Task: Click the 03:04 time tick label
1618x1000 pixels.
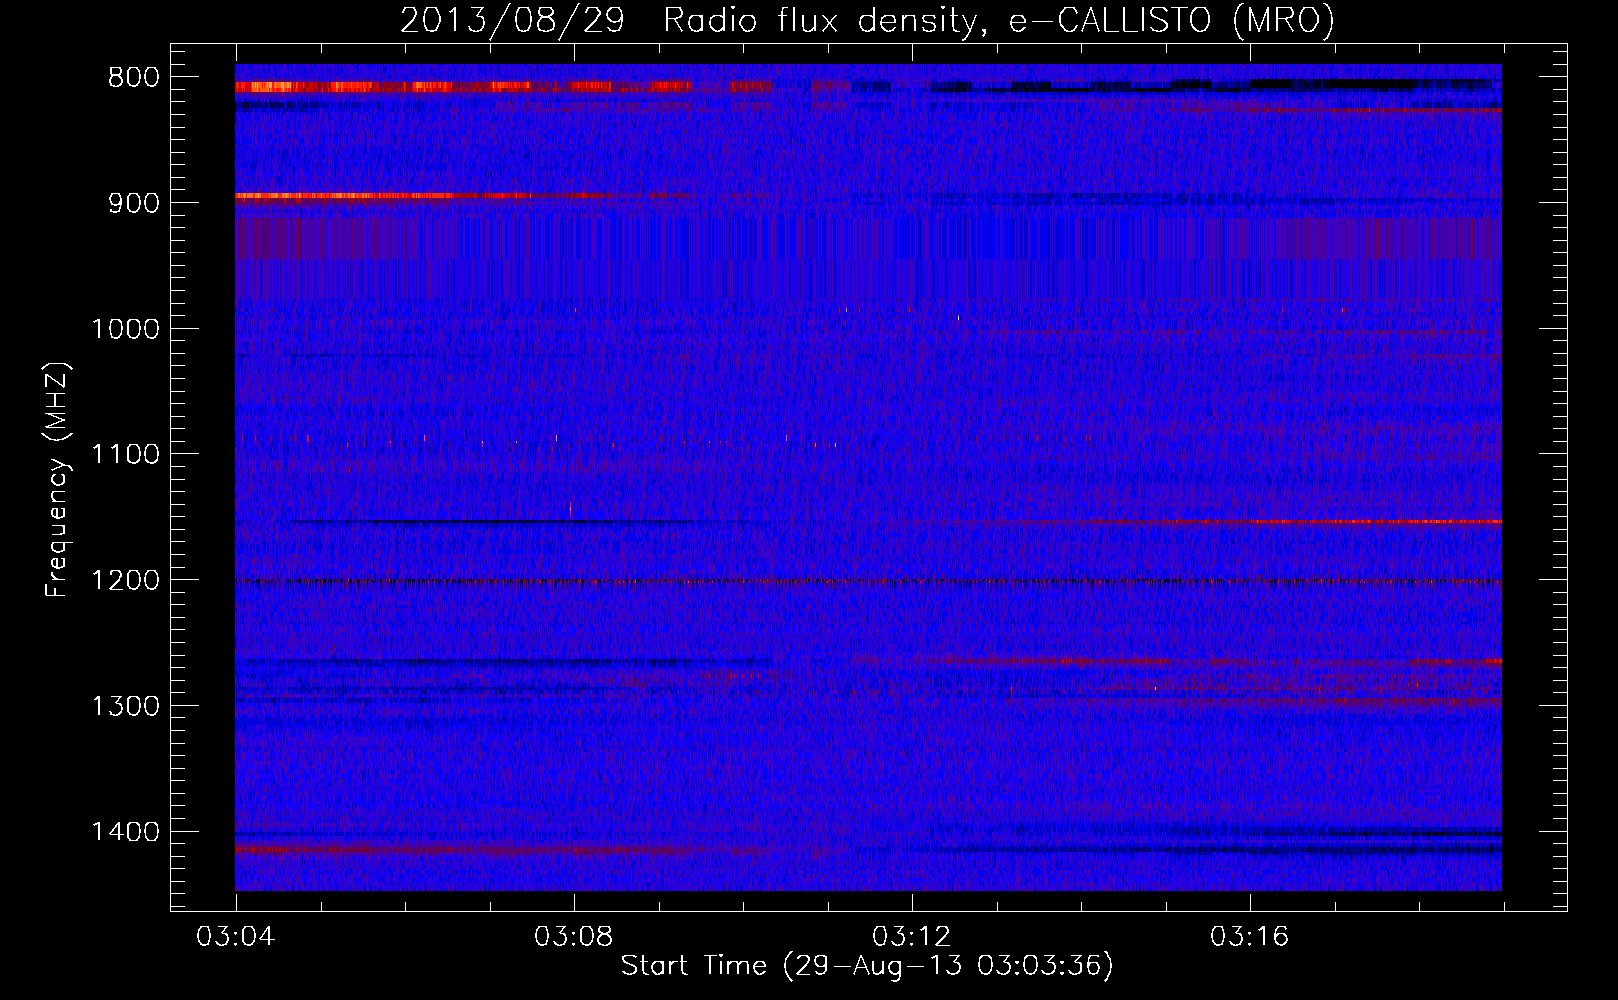Action: pyautogui.click(x=236, y=937)
